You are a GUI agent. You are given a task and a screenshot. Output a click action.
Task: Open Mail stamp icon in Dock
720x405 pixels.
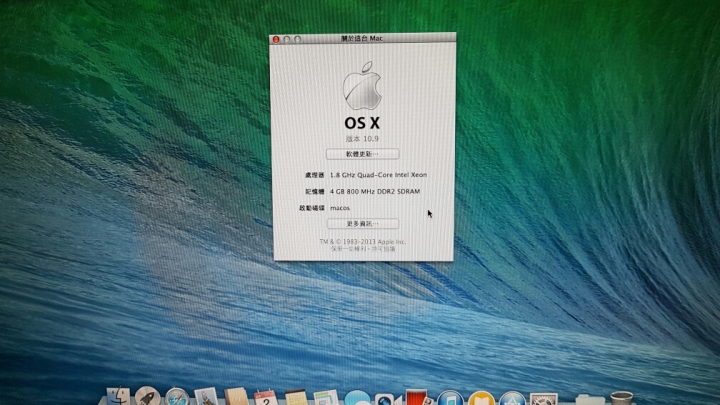pyautogui.click(x=206, y=397)
